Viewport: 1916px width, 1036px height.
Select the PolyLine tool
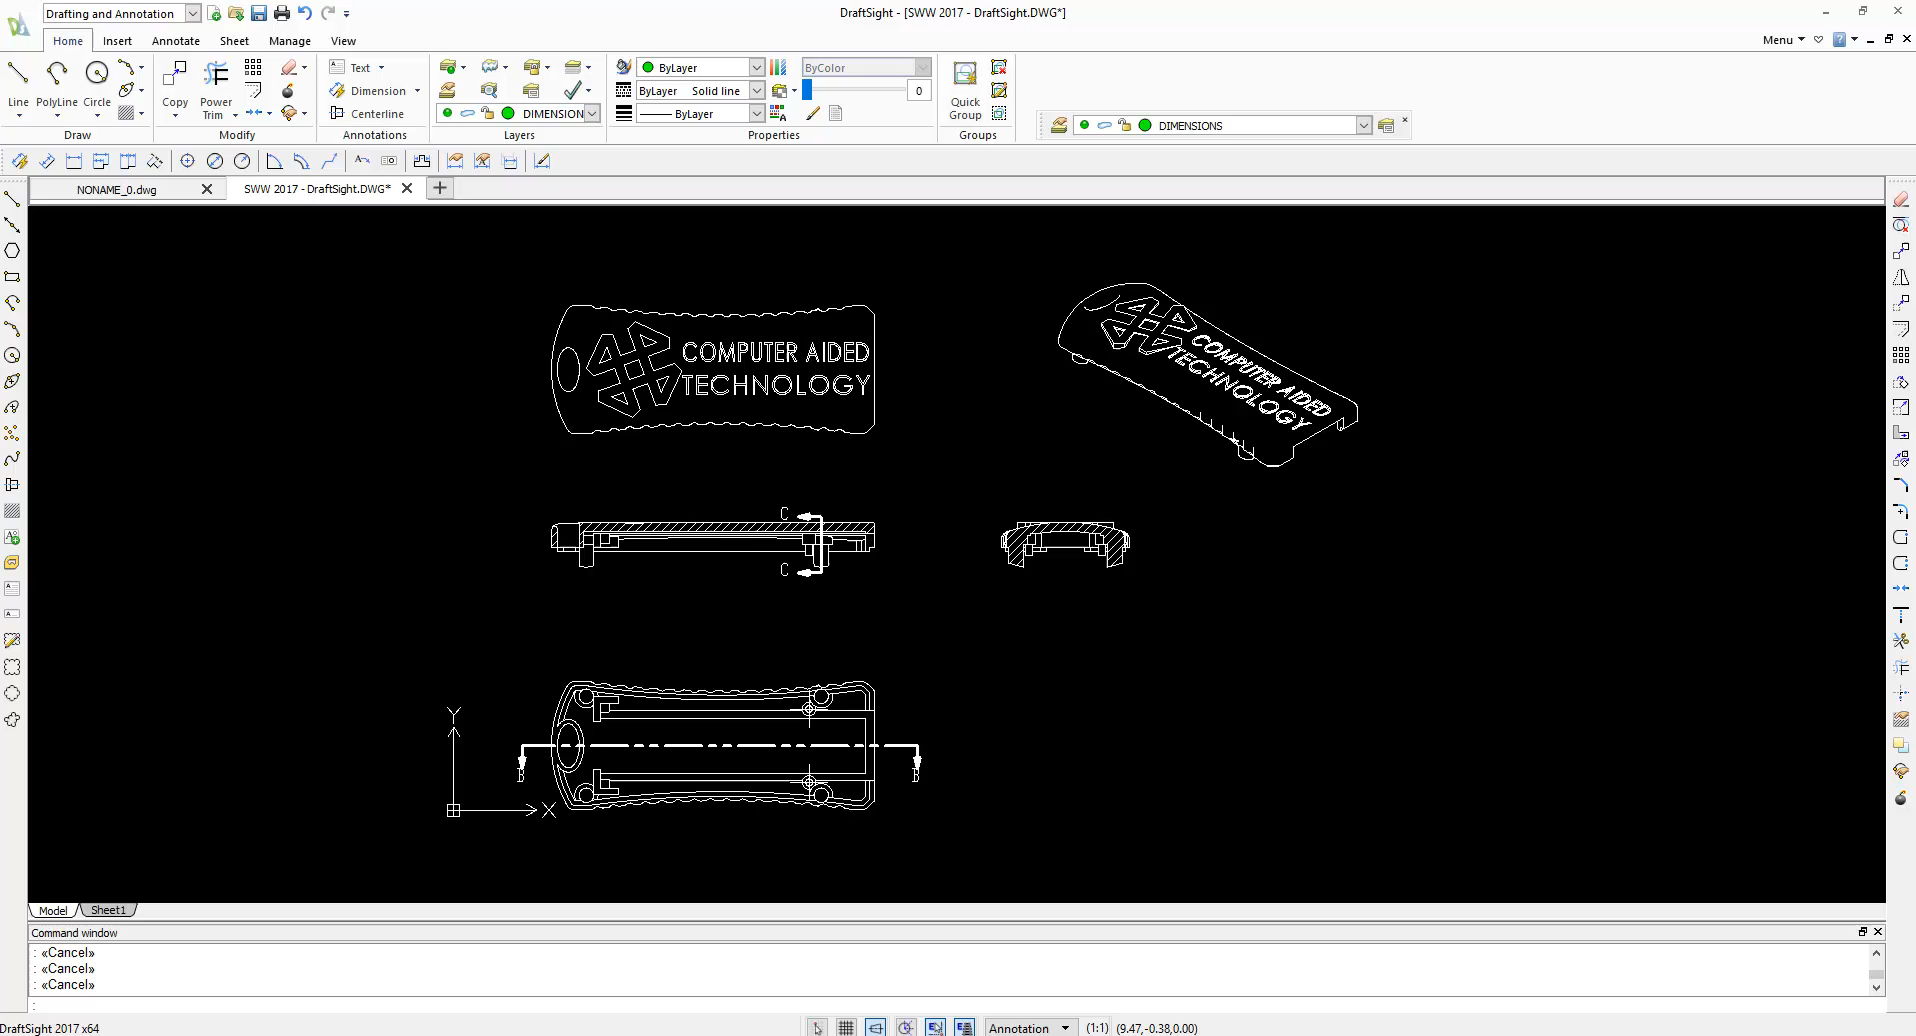click(x=57, y=85)
